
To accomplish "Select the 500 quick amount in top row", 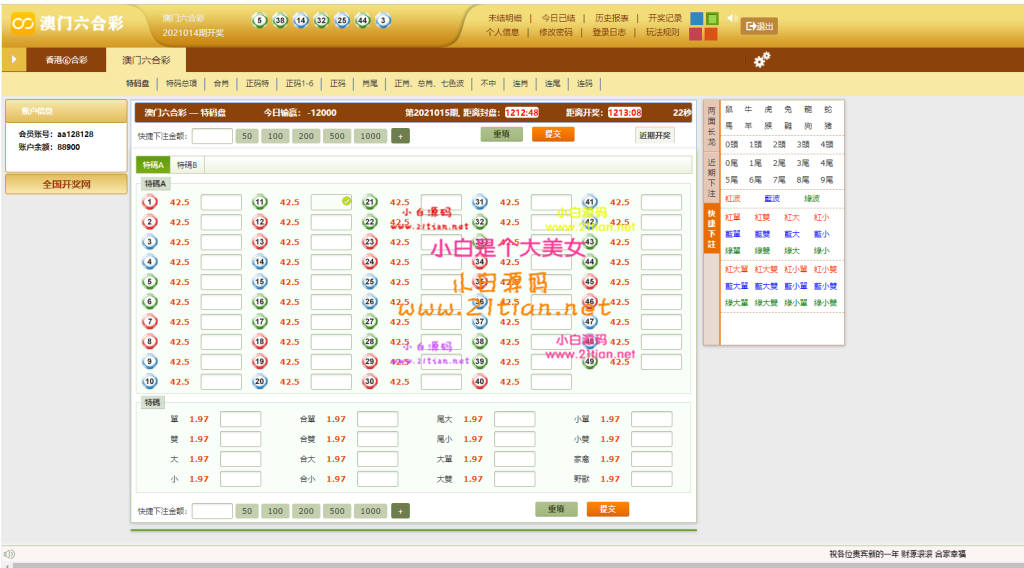I will [337, 136].
